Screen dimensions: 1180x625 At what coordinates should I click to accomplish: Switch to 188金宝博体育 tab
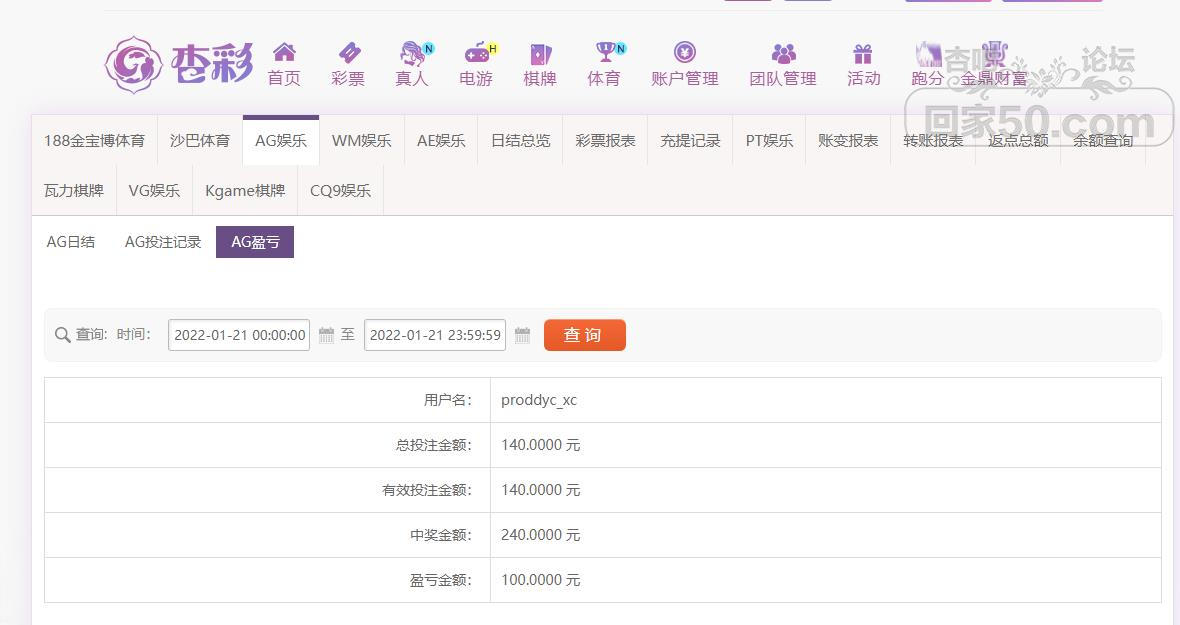[94, 141]
